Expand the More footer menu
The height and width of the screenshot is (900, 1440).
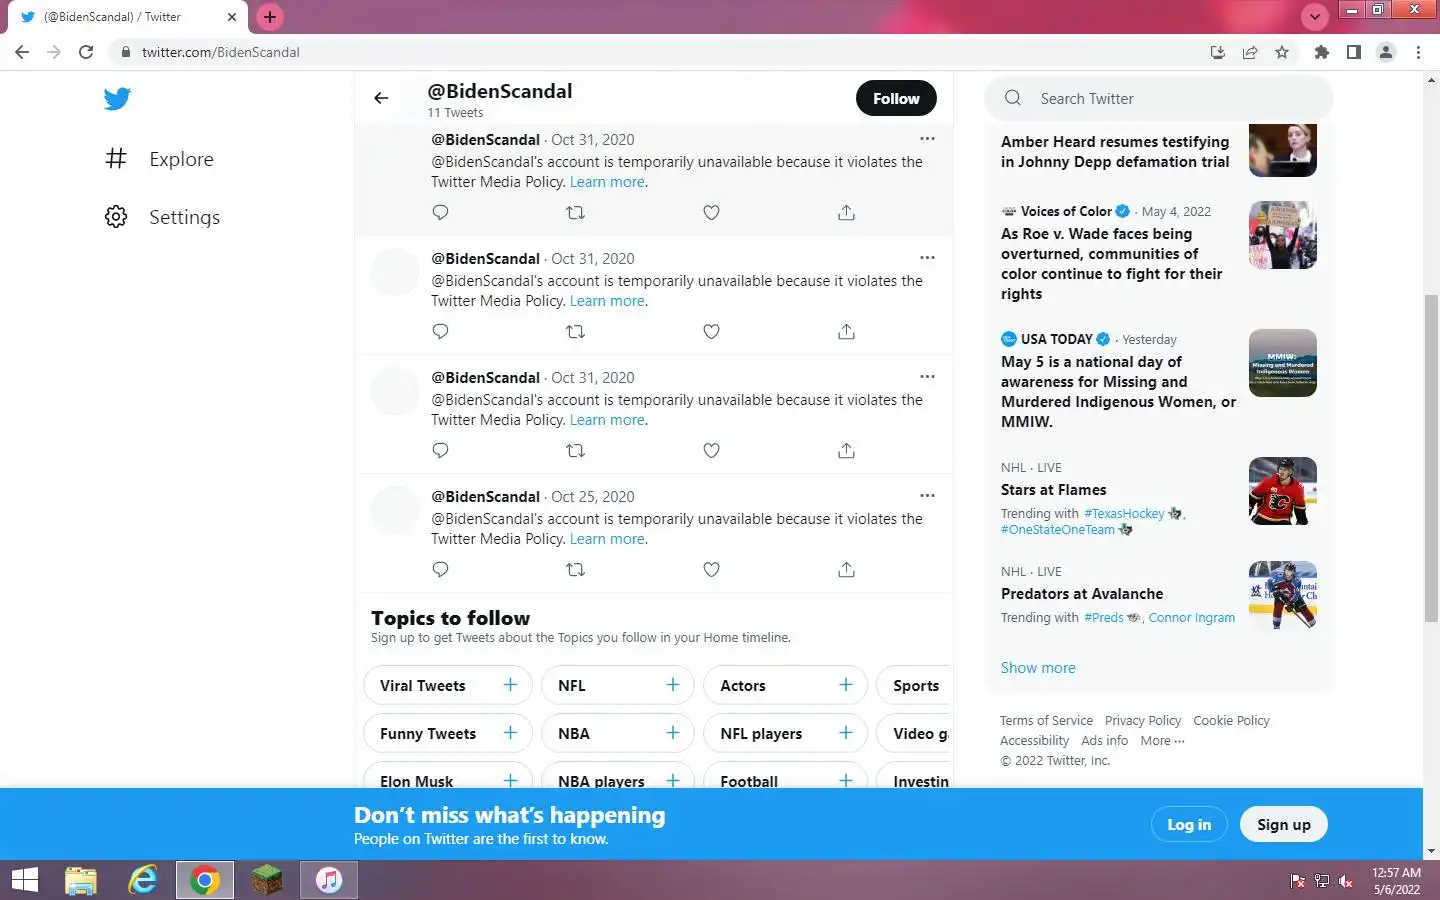pos(1162,741)
